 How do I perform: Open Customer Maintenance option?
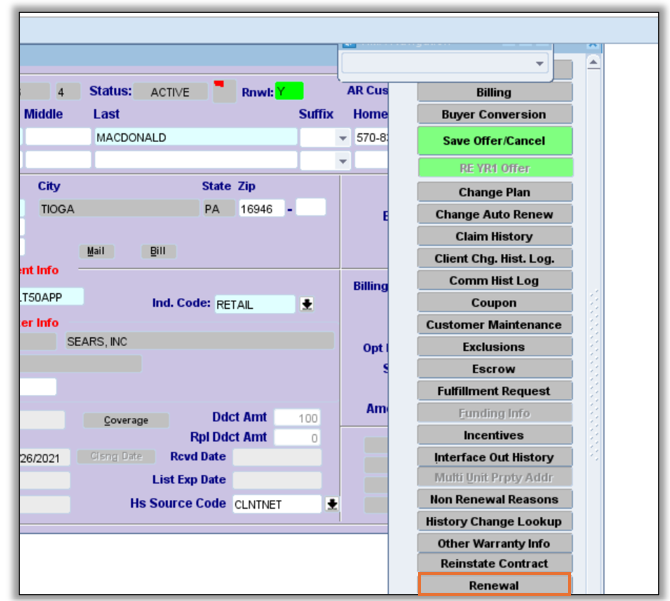coord(494,325)
